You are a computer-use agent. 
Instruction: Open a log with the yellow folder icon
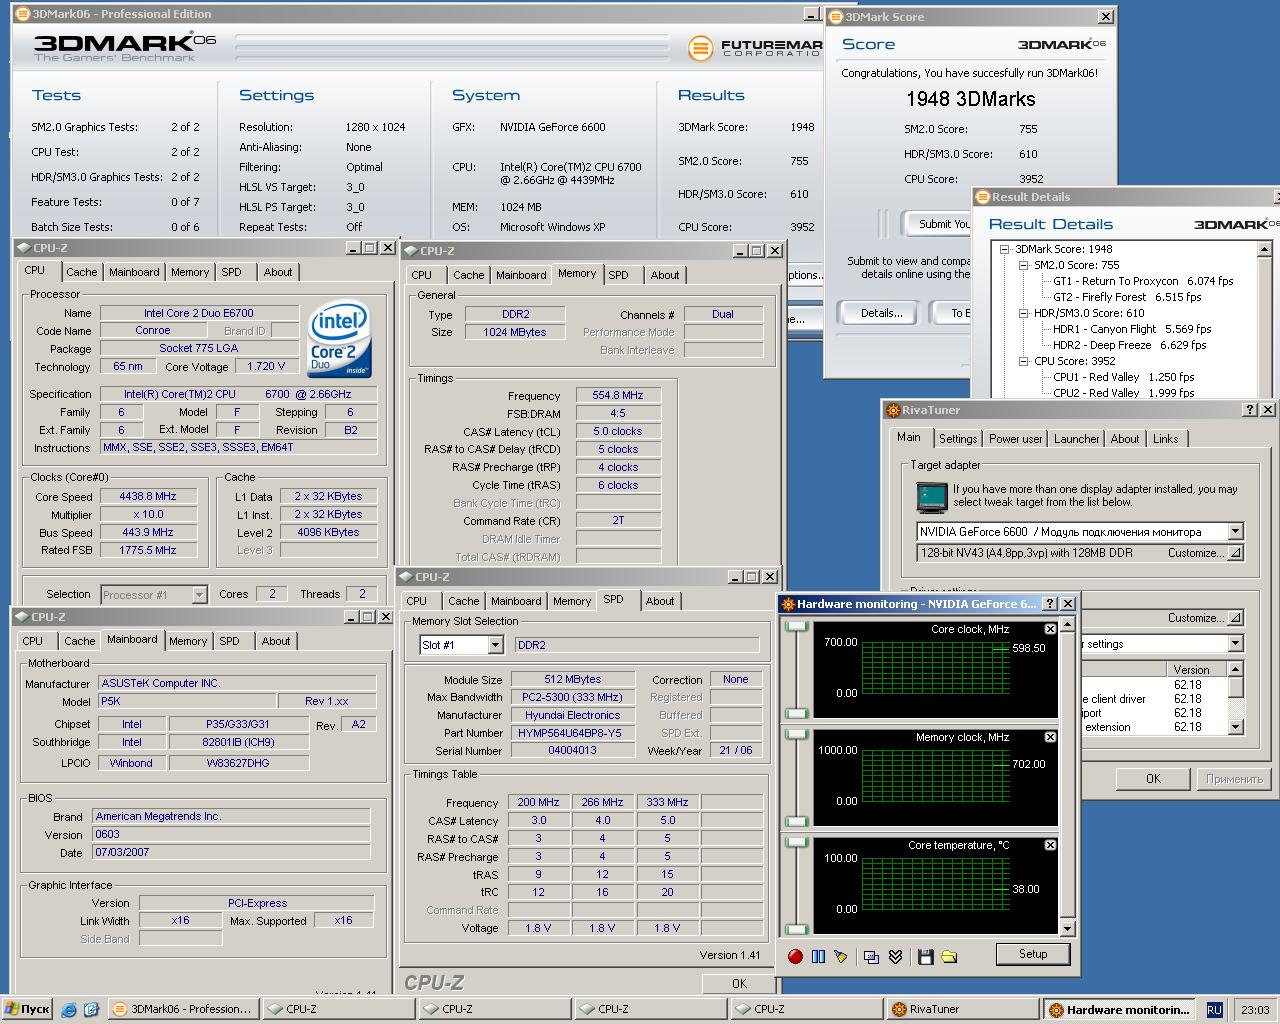point(949,956)
